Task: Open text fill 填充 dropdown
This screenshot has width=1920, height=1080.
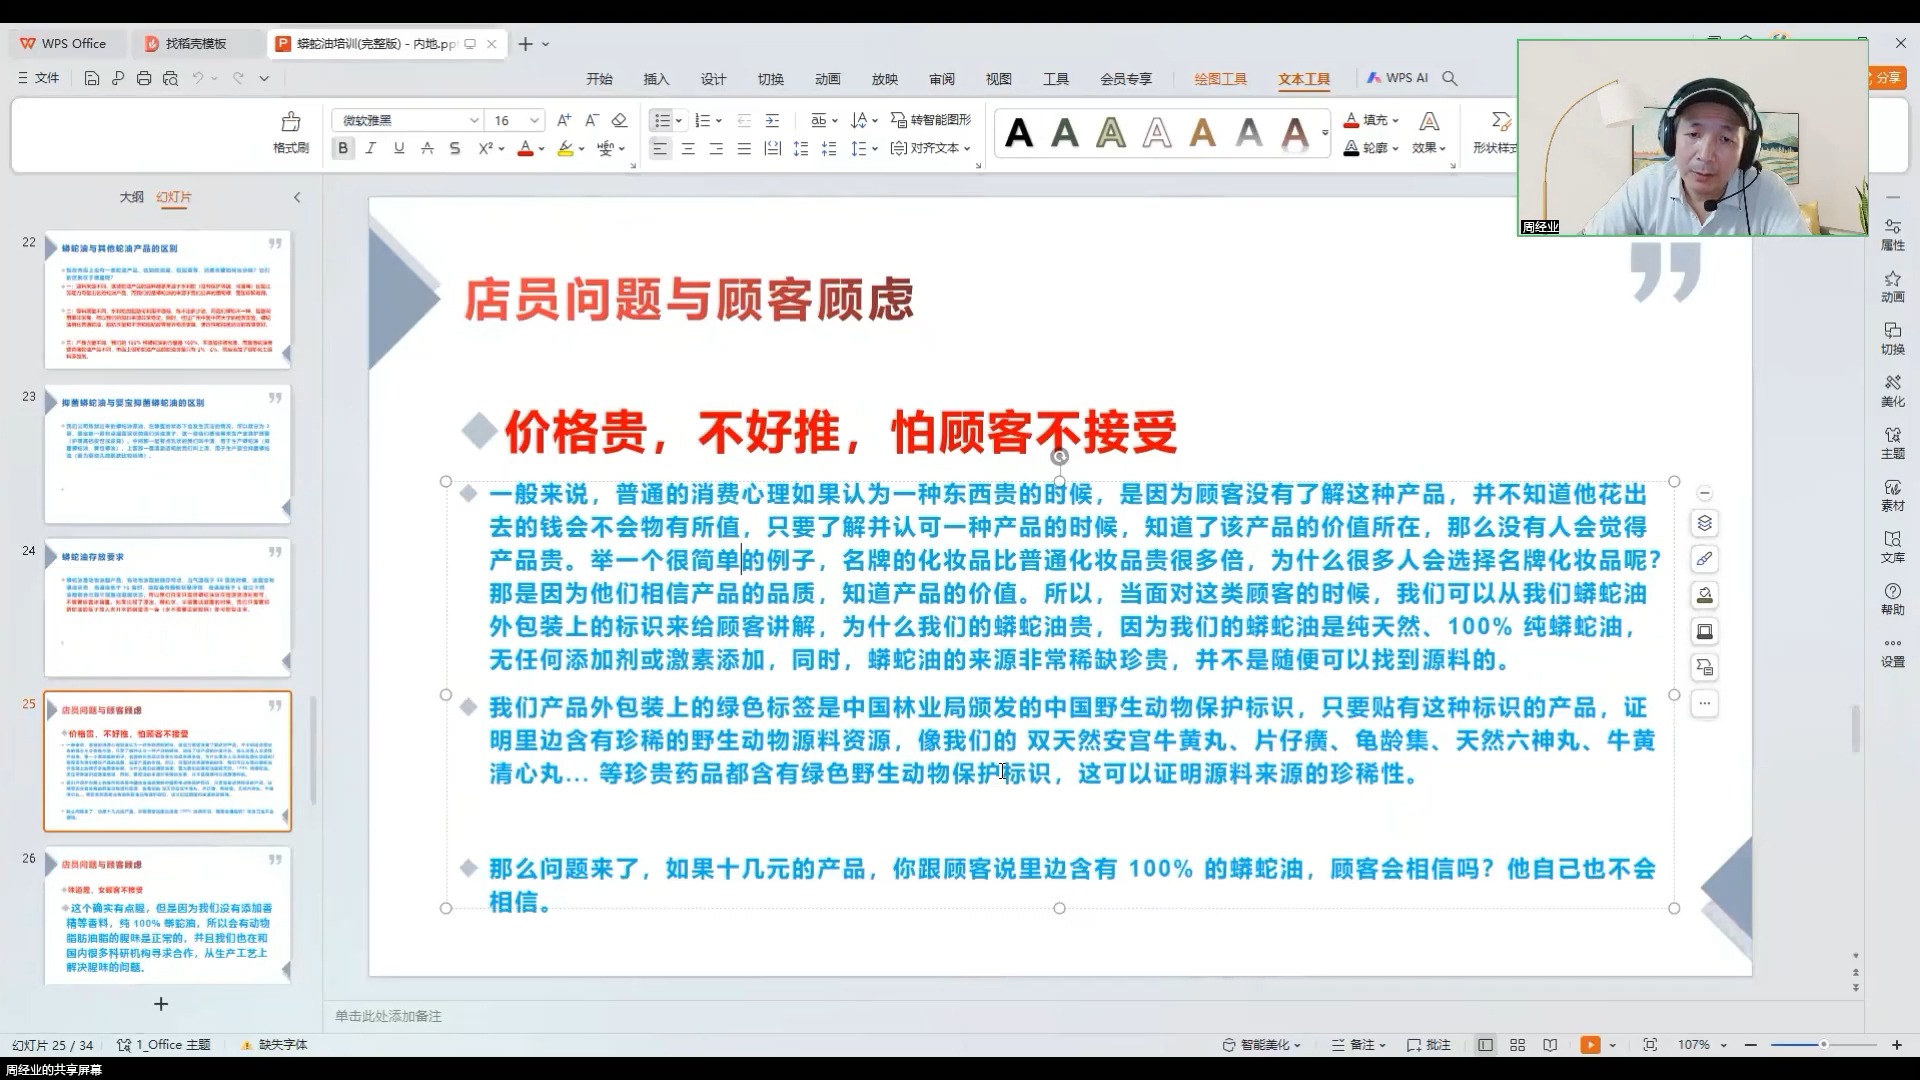Action: (1371, 120)
